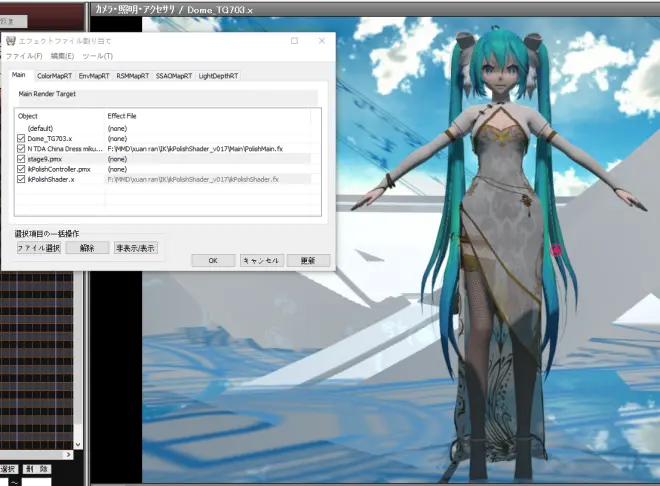This screenshot has height=486, width=660.
Task: Switch to the RSMMapRT tab
Action: [133, 76]
